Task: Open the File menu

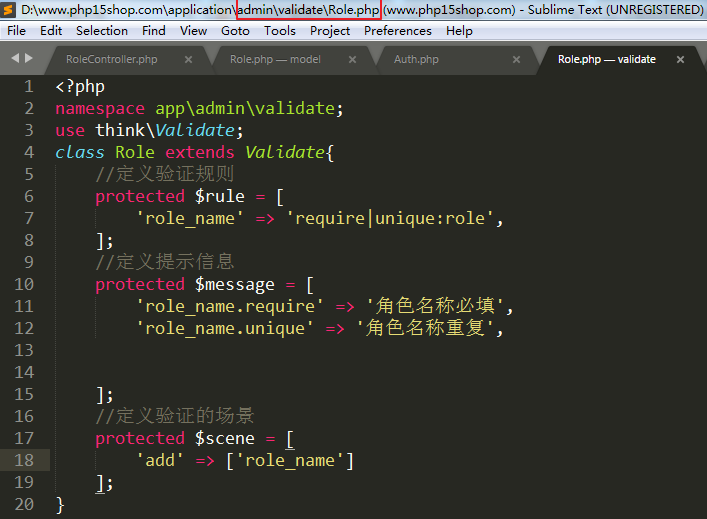Action: pyautogui.click(x=17, y=31)
